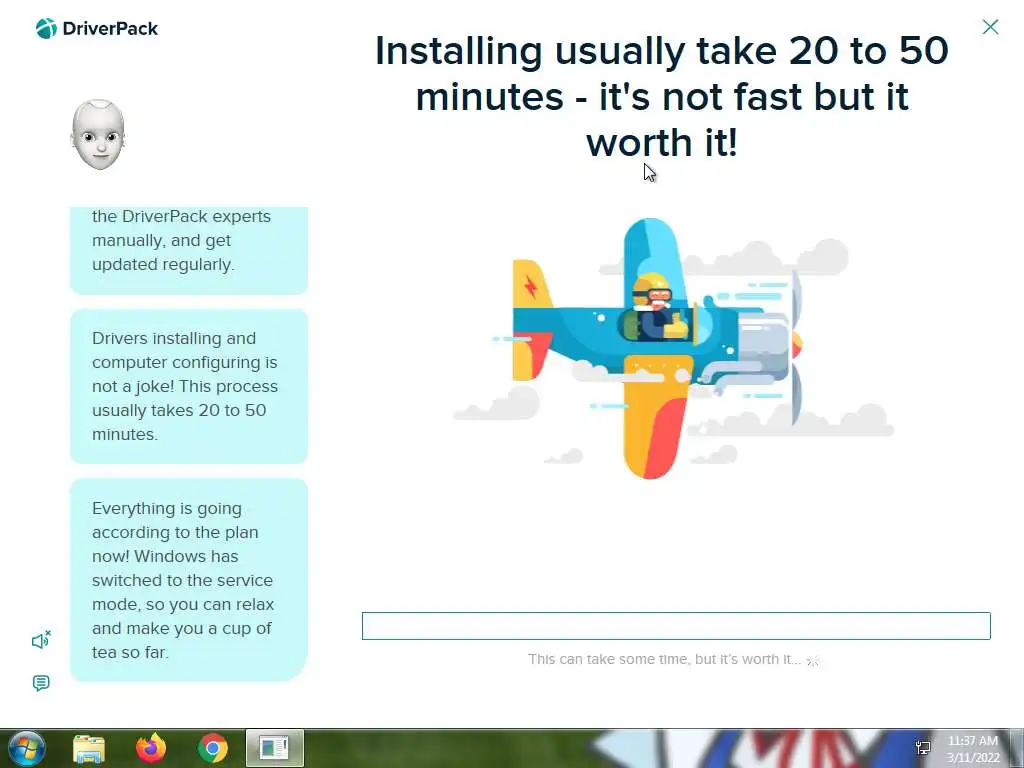The width and height of the screenshot is (1024, 768).
Task: Click the DriverPack logo
Action: pos(97,29)
